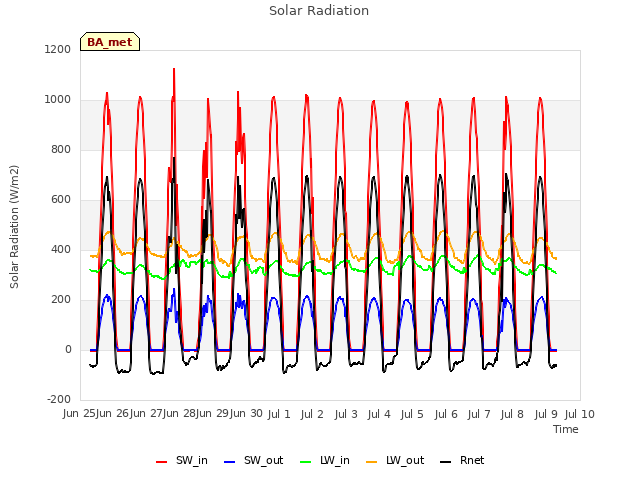
Task: Click the Jul 5 x-axis date label
Action: click(x=412, y=415)
